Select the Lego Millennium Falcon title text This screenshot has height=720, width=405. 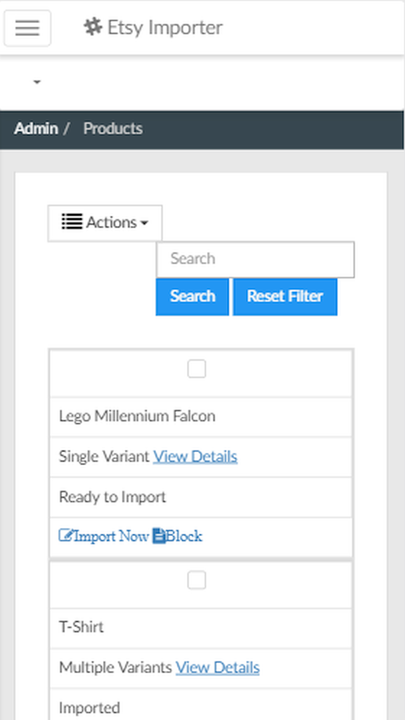point(137,416)
